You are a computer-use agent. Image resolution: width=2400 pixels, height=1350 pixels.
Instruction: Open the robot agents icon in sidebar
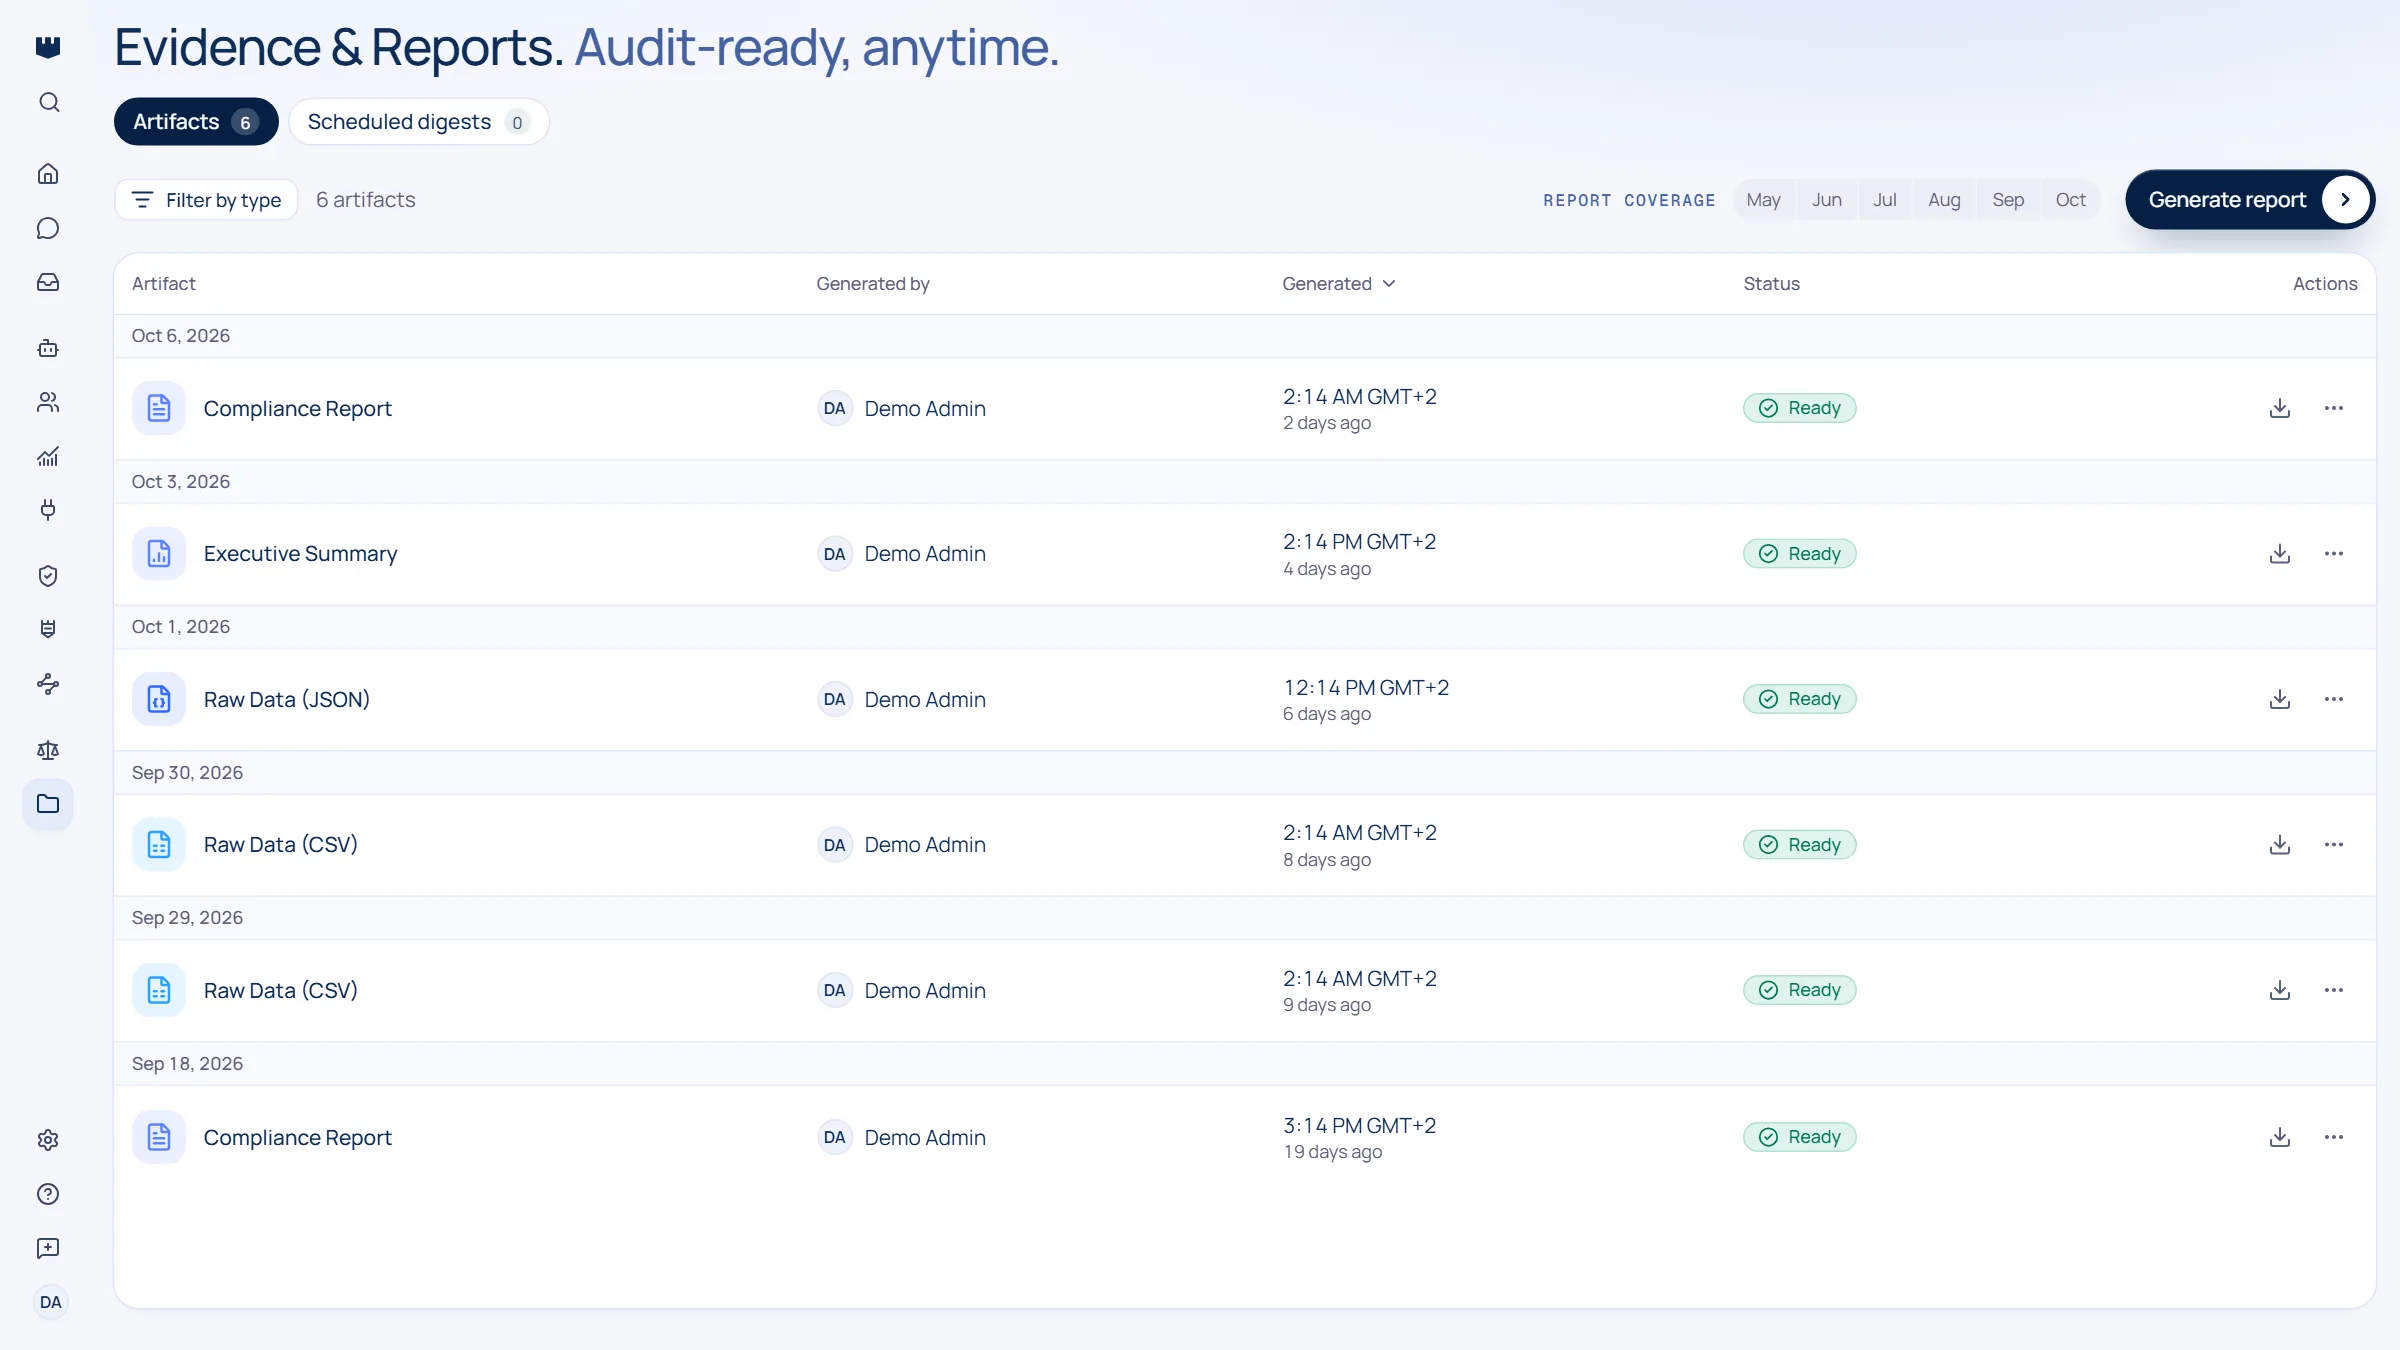(48, 348)
